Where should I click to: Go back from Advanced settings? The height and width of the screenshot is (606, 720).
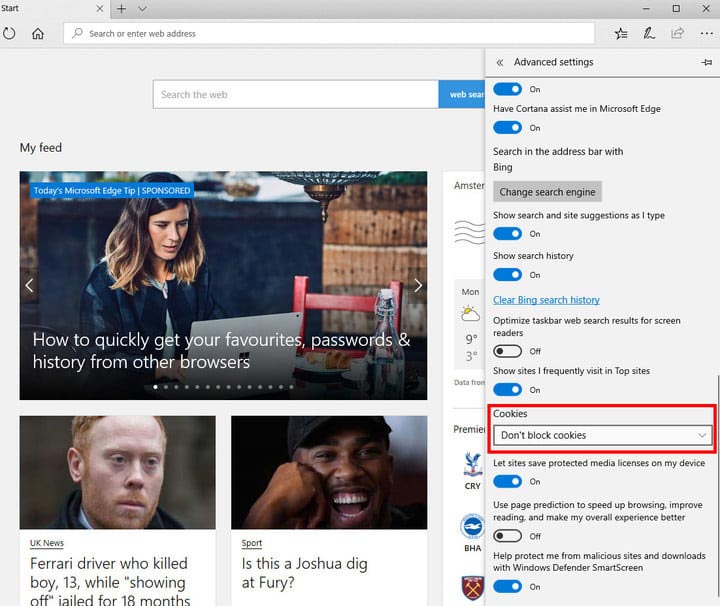coord(500,62)
